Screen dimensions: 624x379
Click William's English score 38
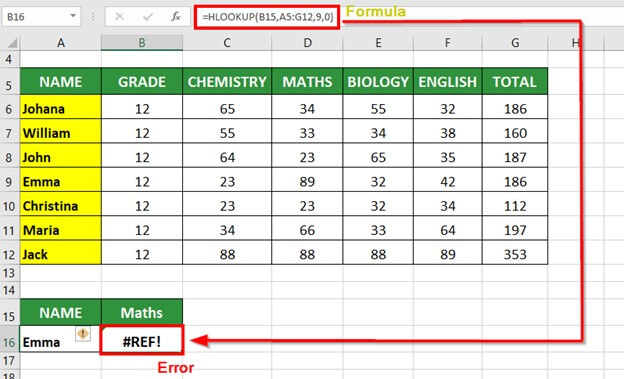(448, 131)
